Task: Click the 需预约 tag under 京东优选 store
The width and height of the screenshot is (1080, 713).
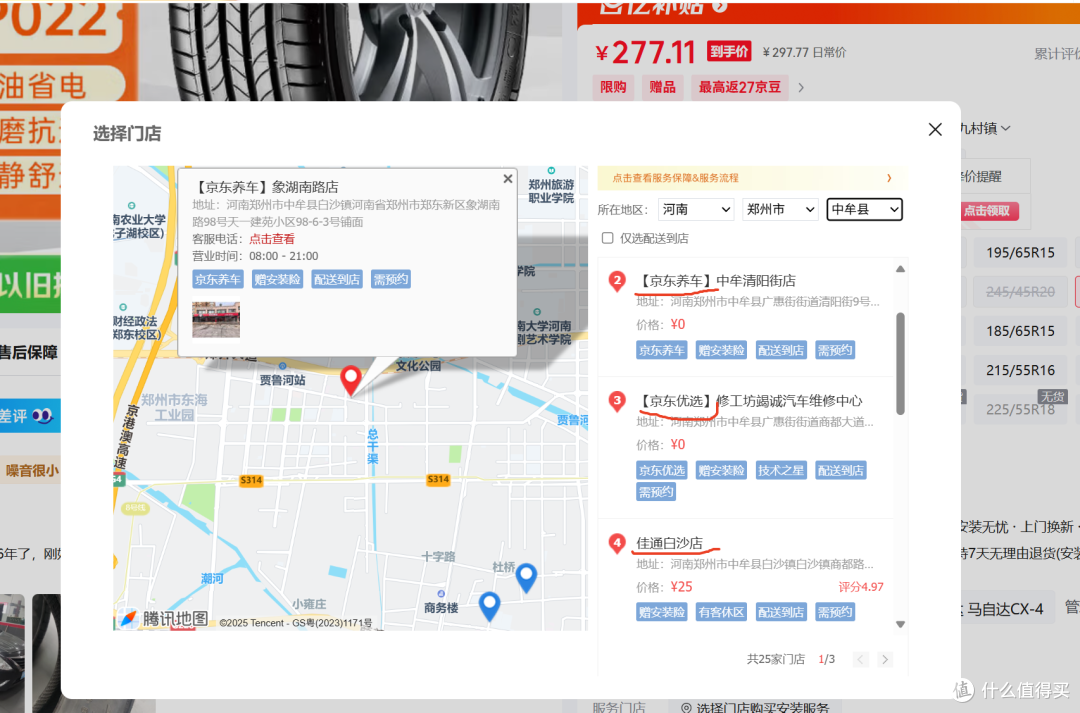Action: coord(656,491)
